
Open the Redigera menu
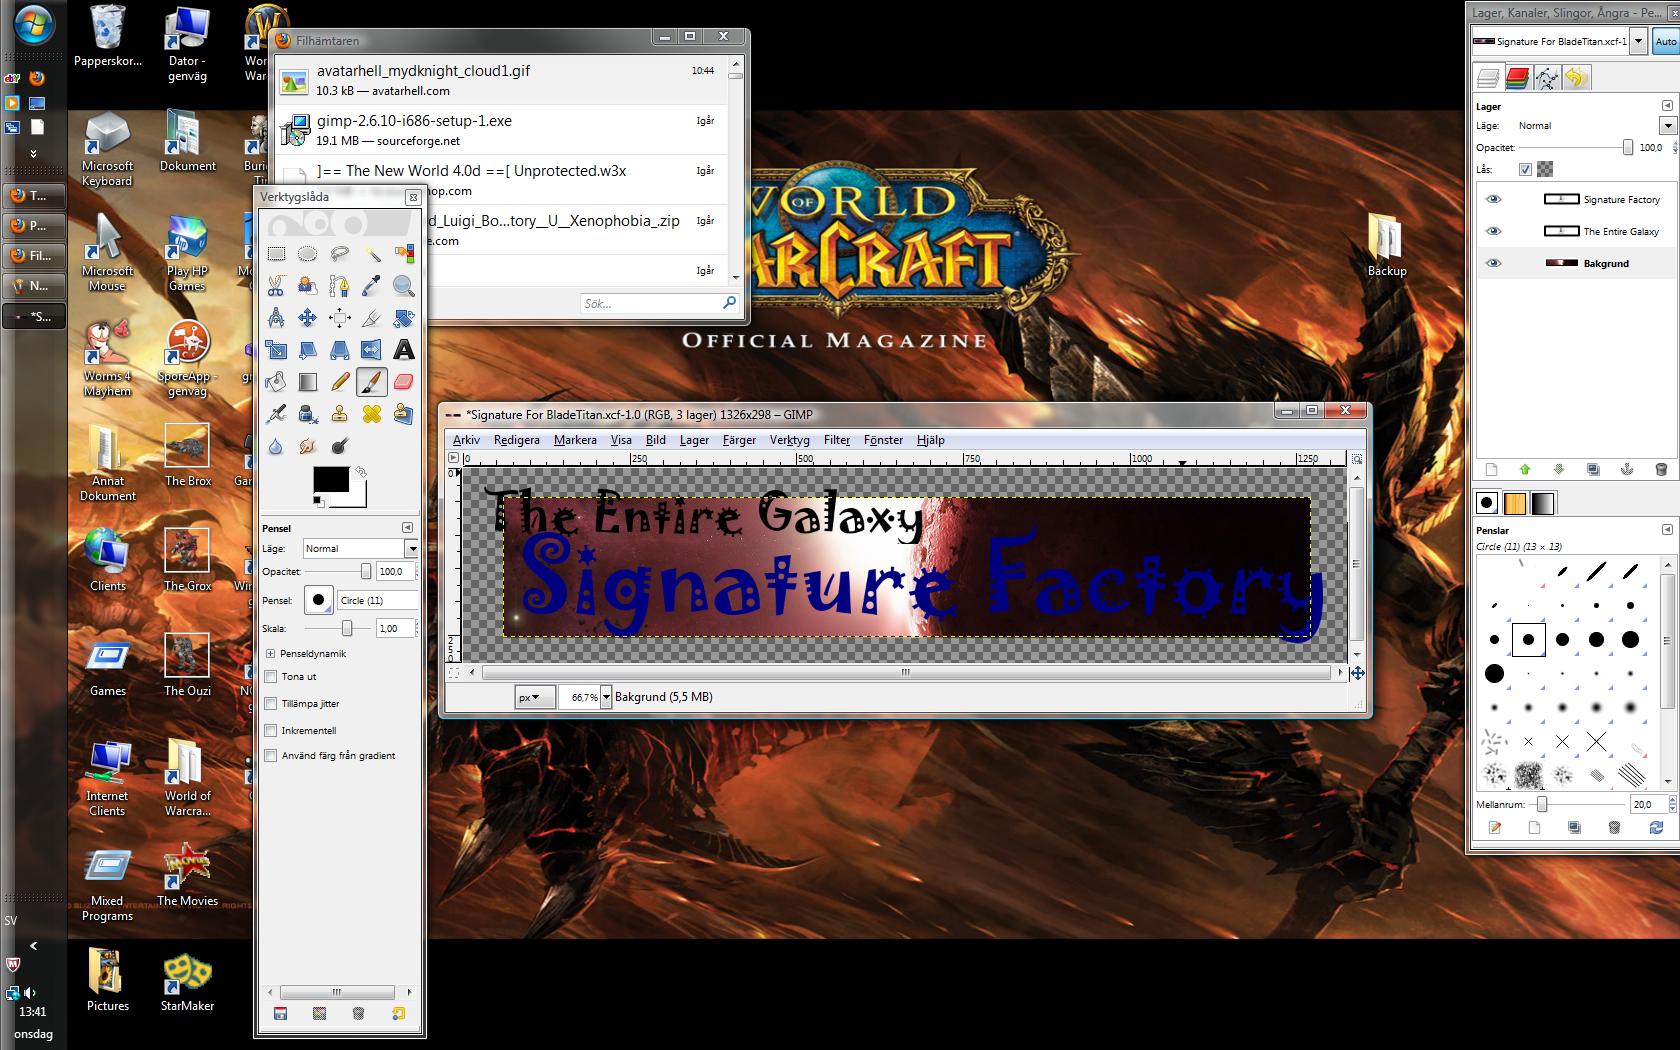pyautogui.click(x=516, y=440)
